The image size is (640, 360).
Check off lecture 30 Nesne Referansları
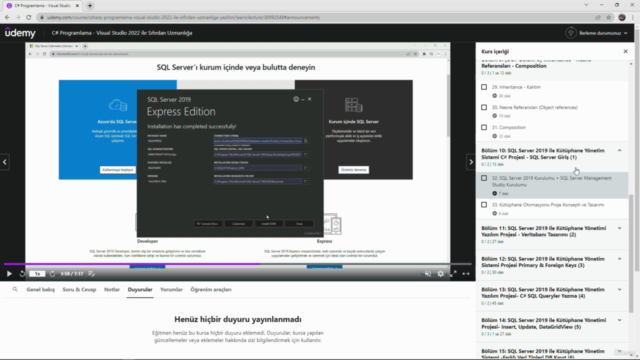pyautogui.click(x=484, y=107)
